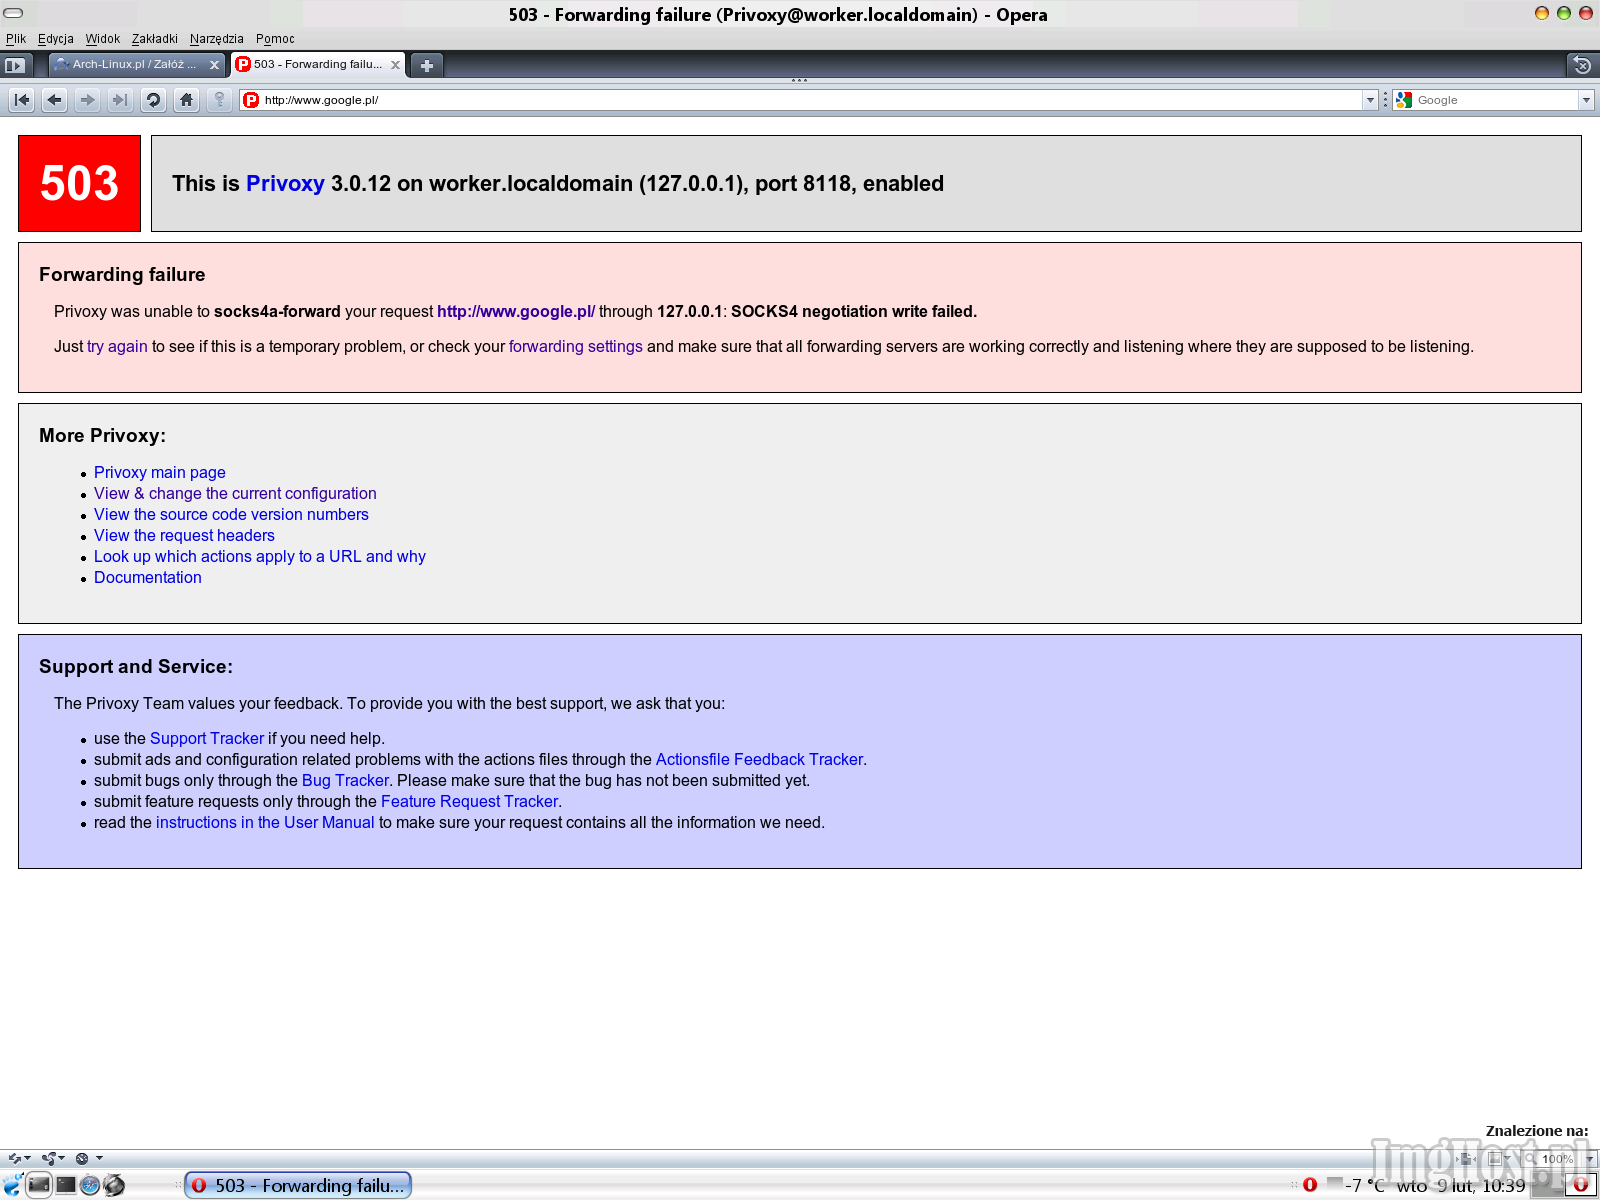Open the Opera Unite status bar icon
The height and width of the screenshot is (1200, 1600).
pos(49,1158)
